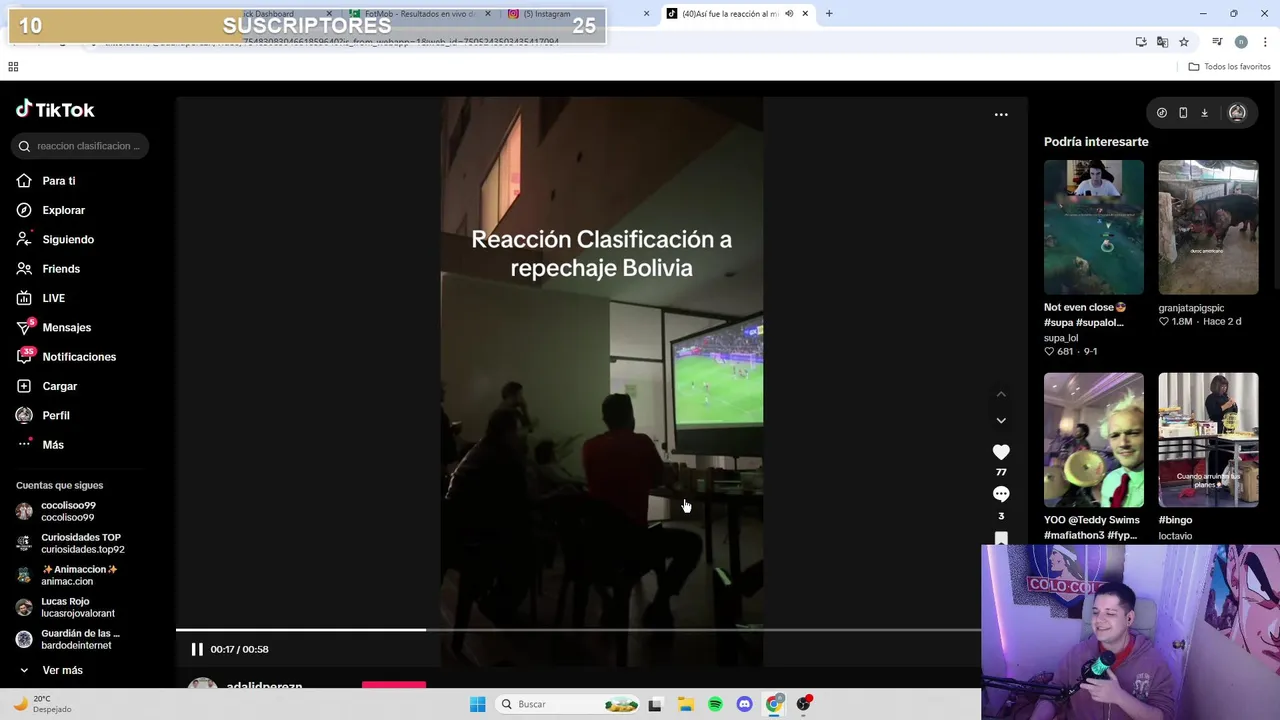
Task: Open the weather widget showing 20°C
Action: 42,704
